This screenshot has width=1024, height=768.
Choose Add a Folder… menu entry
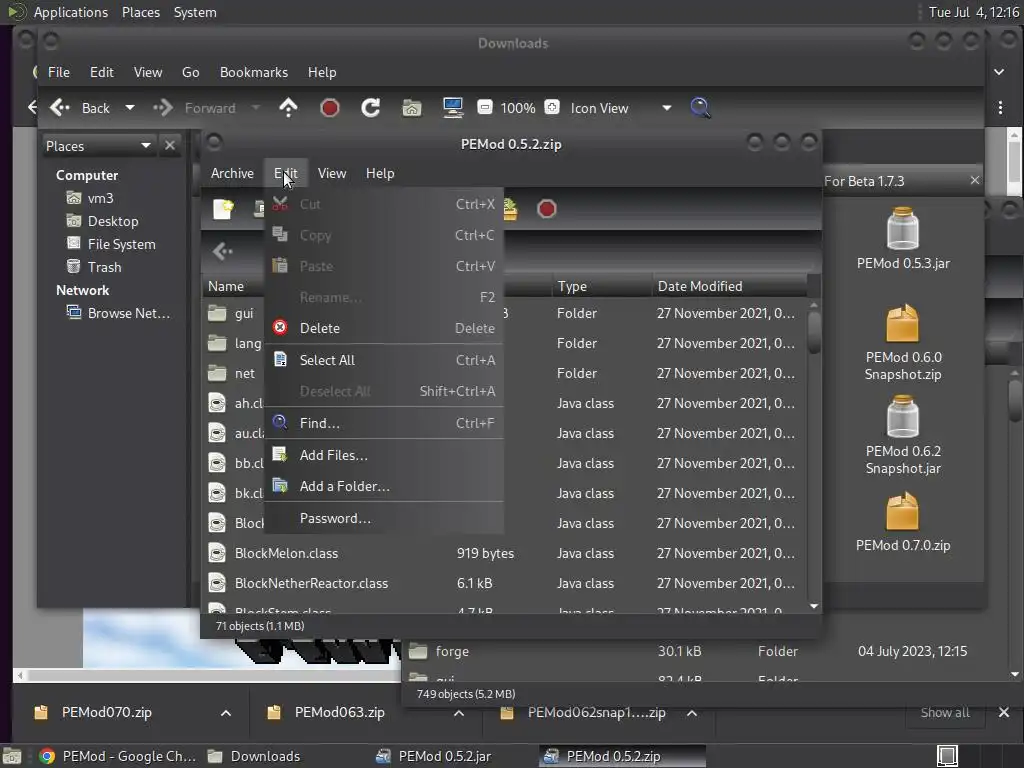pos(384,487)
